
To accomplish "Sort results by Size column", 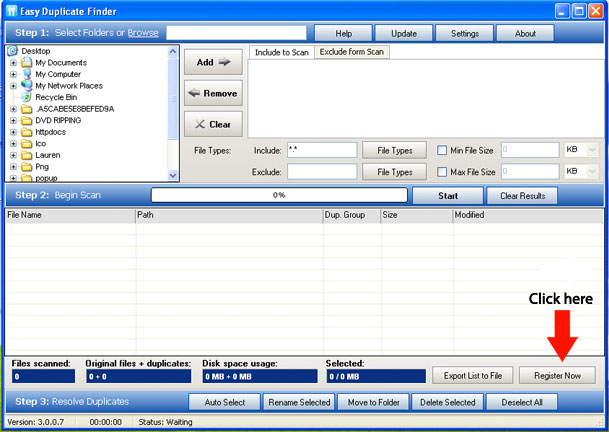I will click(417, 215).
